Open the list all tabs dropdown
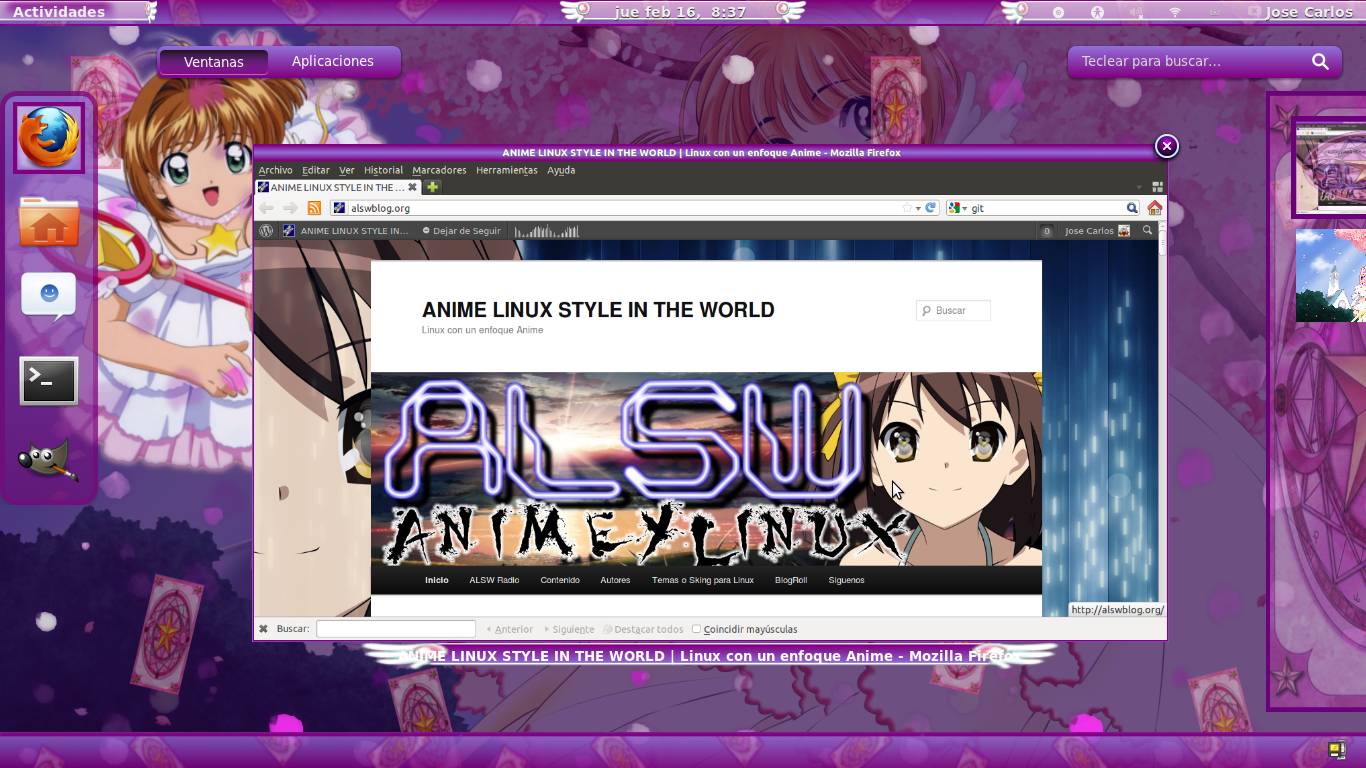1366x768 pixels. pos(1139,187)
